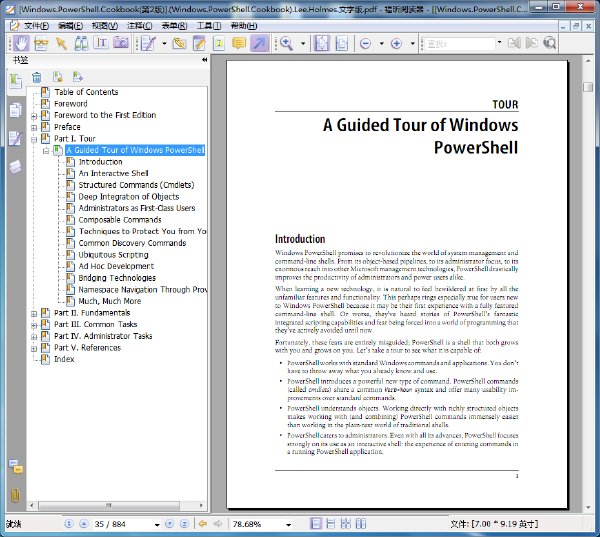Click the glasses reading-mode icon
The height and width of the screenshot is (537, 600).
coord(41,44)
